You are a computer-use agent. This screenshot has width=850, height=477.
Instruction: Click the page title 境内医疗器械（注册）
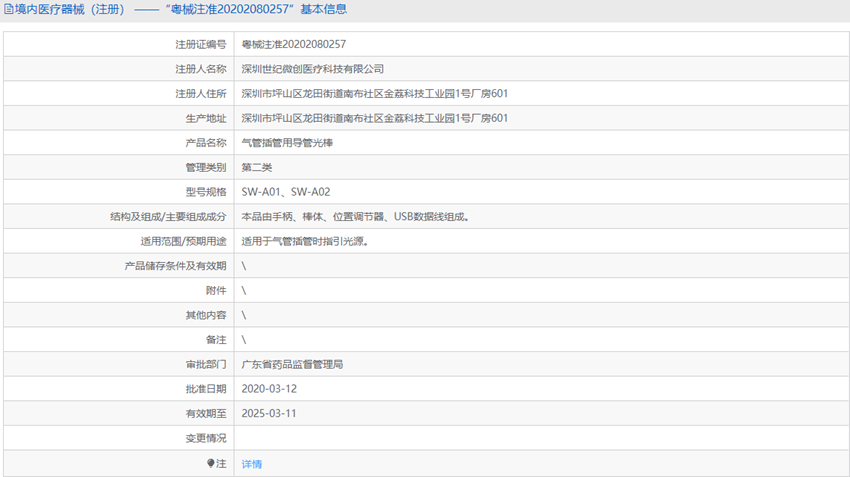(70, 9)
